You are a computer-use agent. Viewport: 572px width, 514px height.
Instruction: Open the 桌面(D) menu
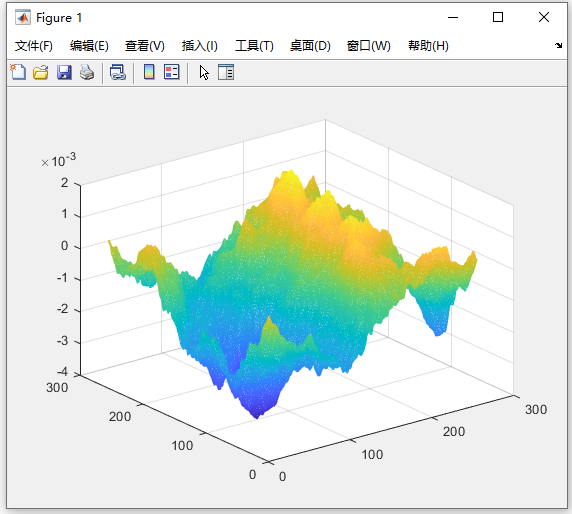(310, 46)
